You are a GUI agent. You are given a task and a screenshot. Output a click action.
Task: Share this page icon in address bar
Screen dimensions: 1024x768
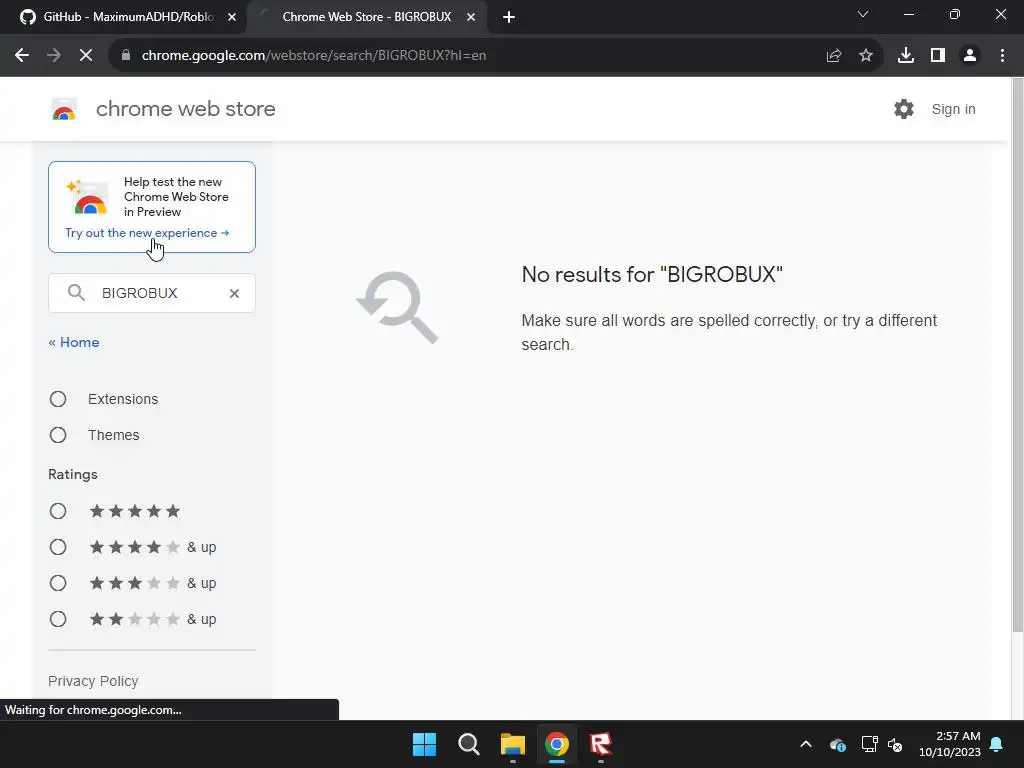pyautogui.click(x=834, y=56)
